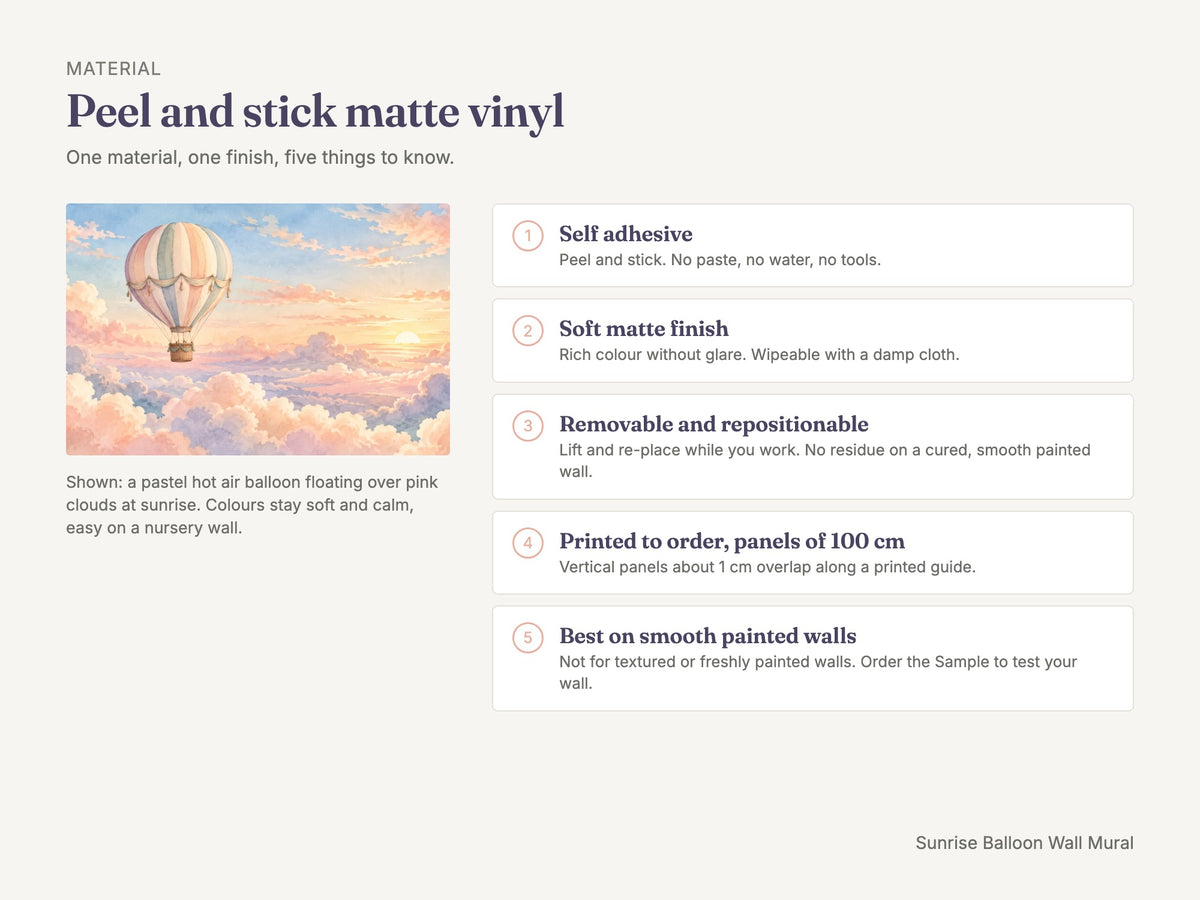Click Best on smooth painted walls heading

(708, 636)
